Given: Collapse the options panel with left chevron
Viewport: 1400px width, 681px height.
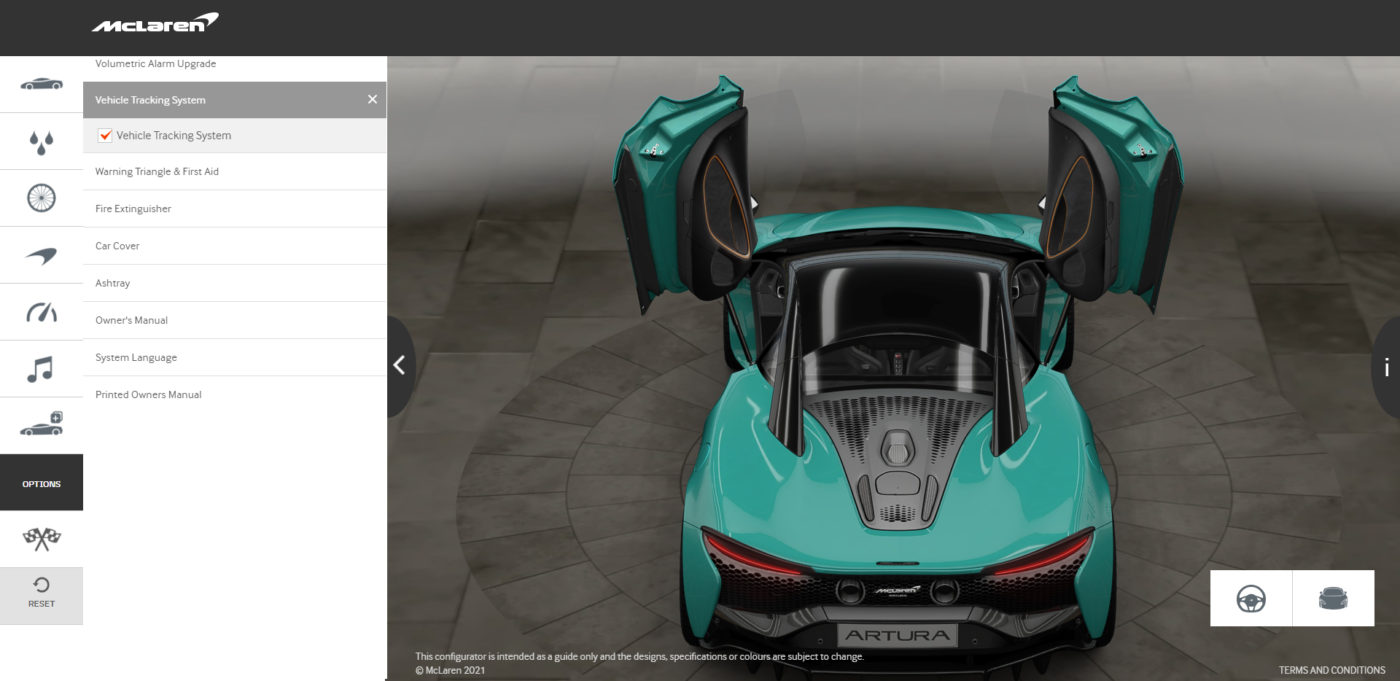Looking at the screenshot, I should coord(400,366).
